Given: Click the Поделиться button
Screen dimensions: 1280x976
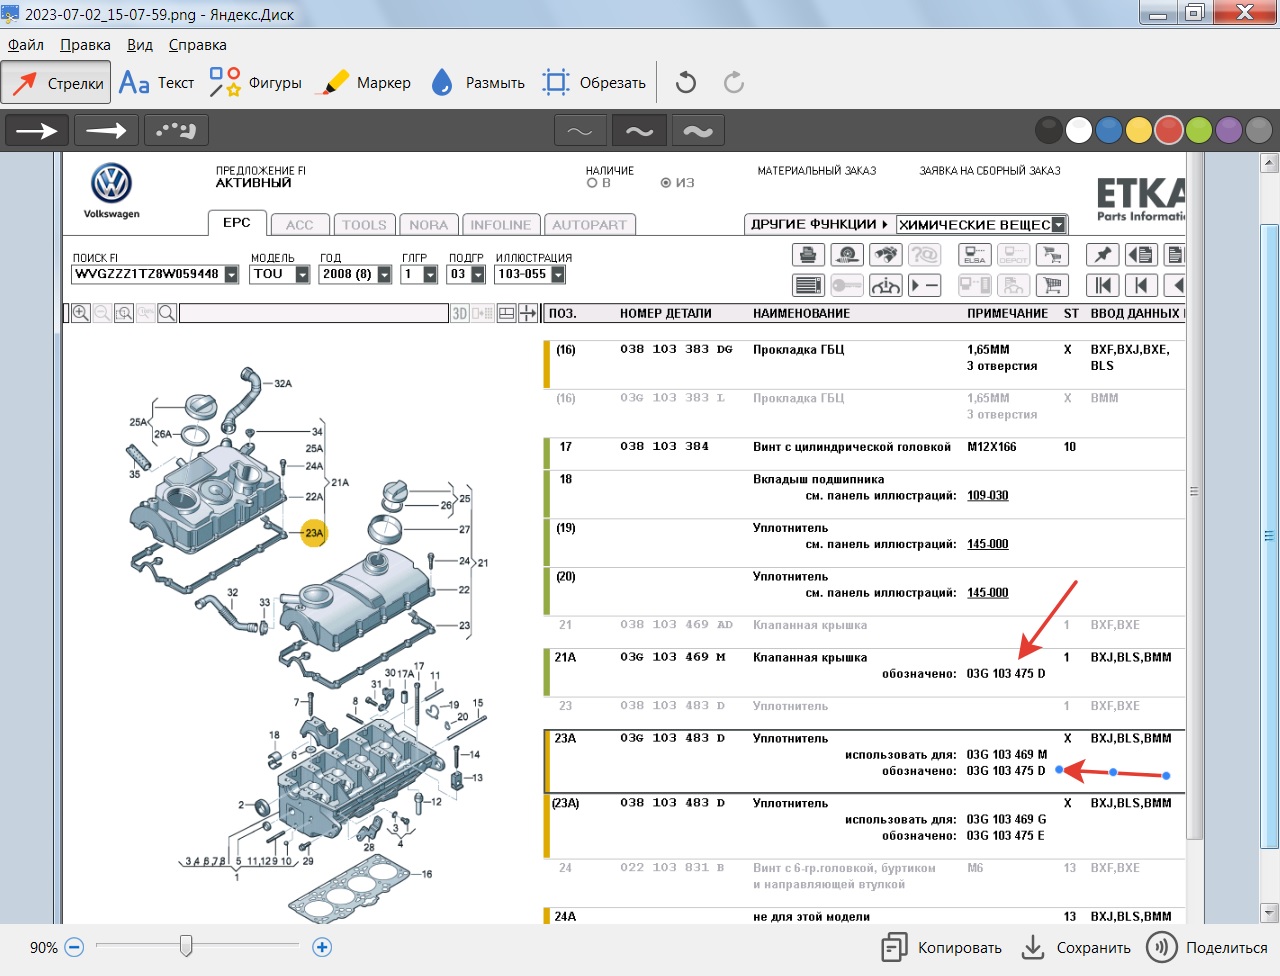Looking at the screenshot, I should (x=1207, y=947).
